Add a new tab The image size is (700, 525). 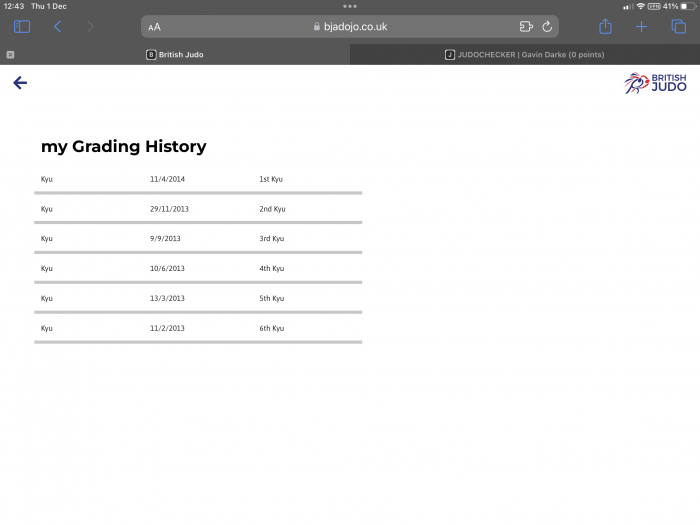(642, 27)
